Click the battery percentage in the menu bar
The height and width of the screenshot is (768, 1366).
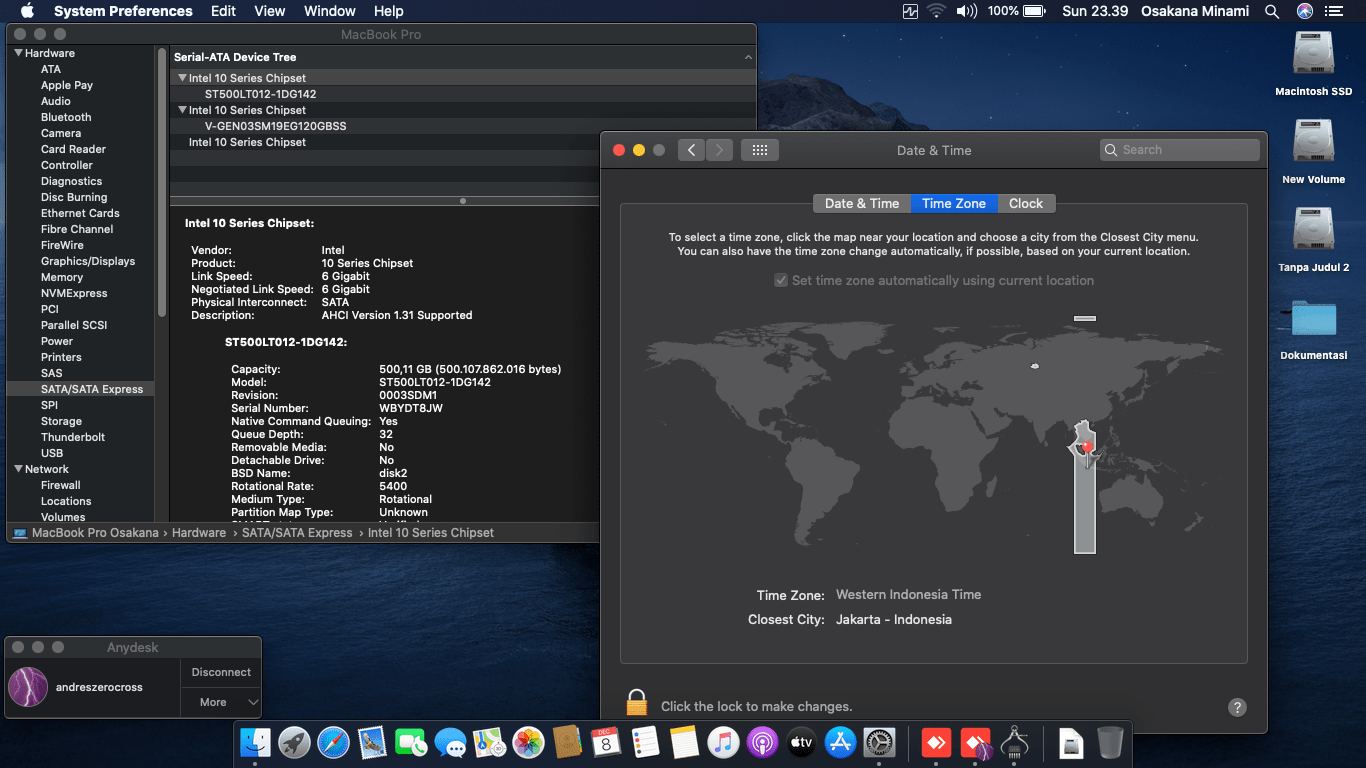(x=1003, y=11)
